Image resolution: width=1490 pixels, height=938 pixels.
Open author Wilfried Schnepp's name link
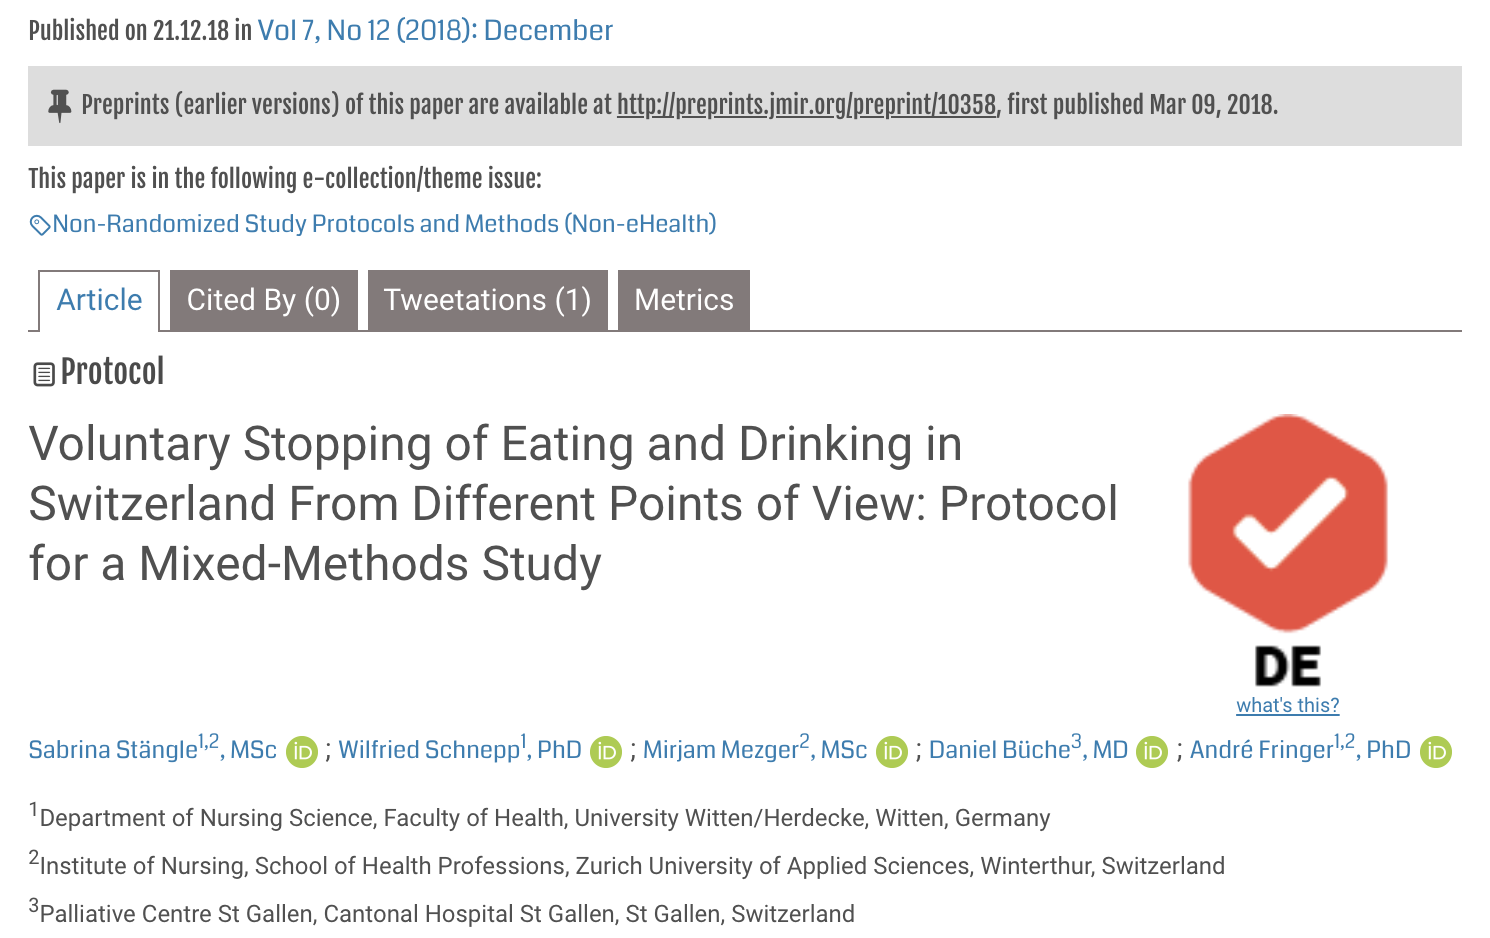point(429,750)
